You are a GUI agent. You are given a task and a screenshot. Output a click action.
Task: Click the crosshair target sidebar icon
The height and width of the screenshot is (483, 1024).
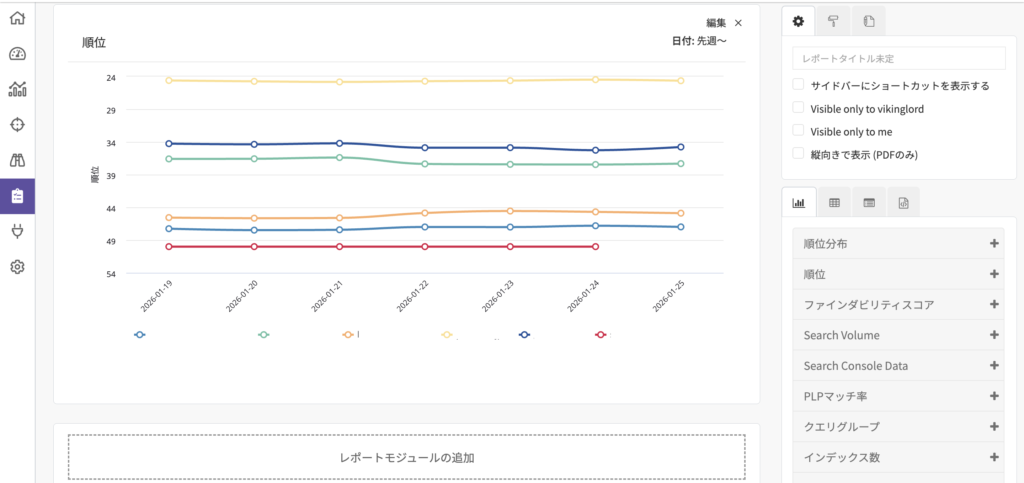17,124
